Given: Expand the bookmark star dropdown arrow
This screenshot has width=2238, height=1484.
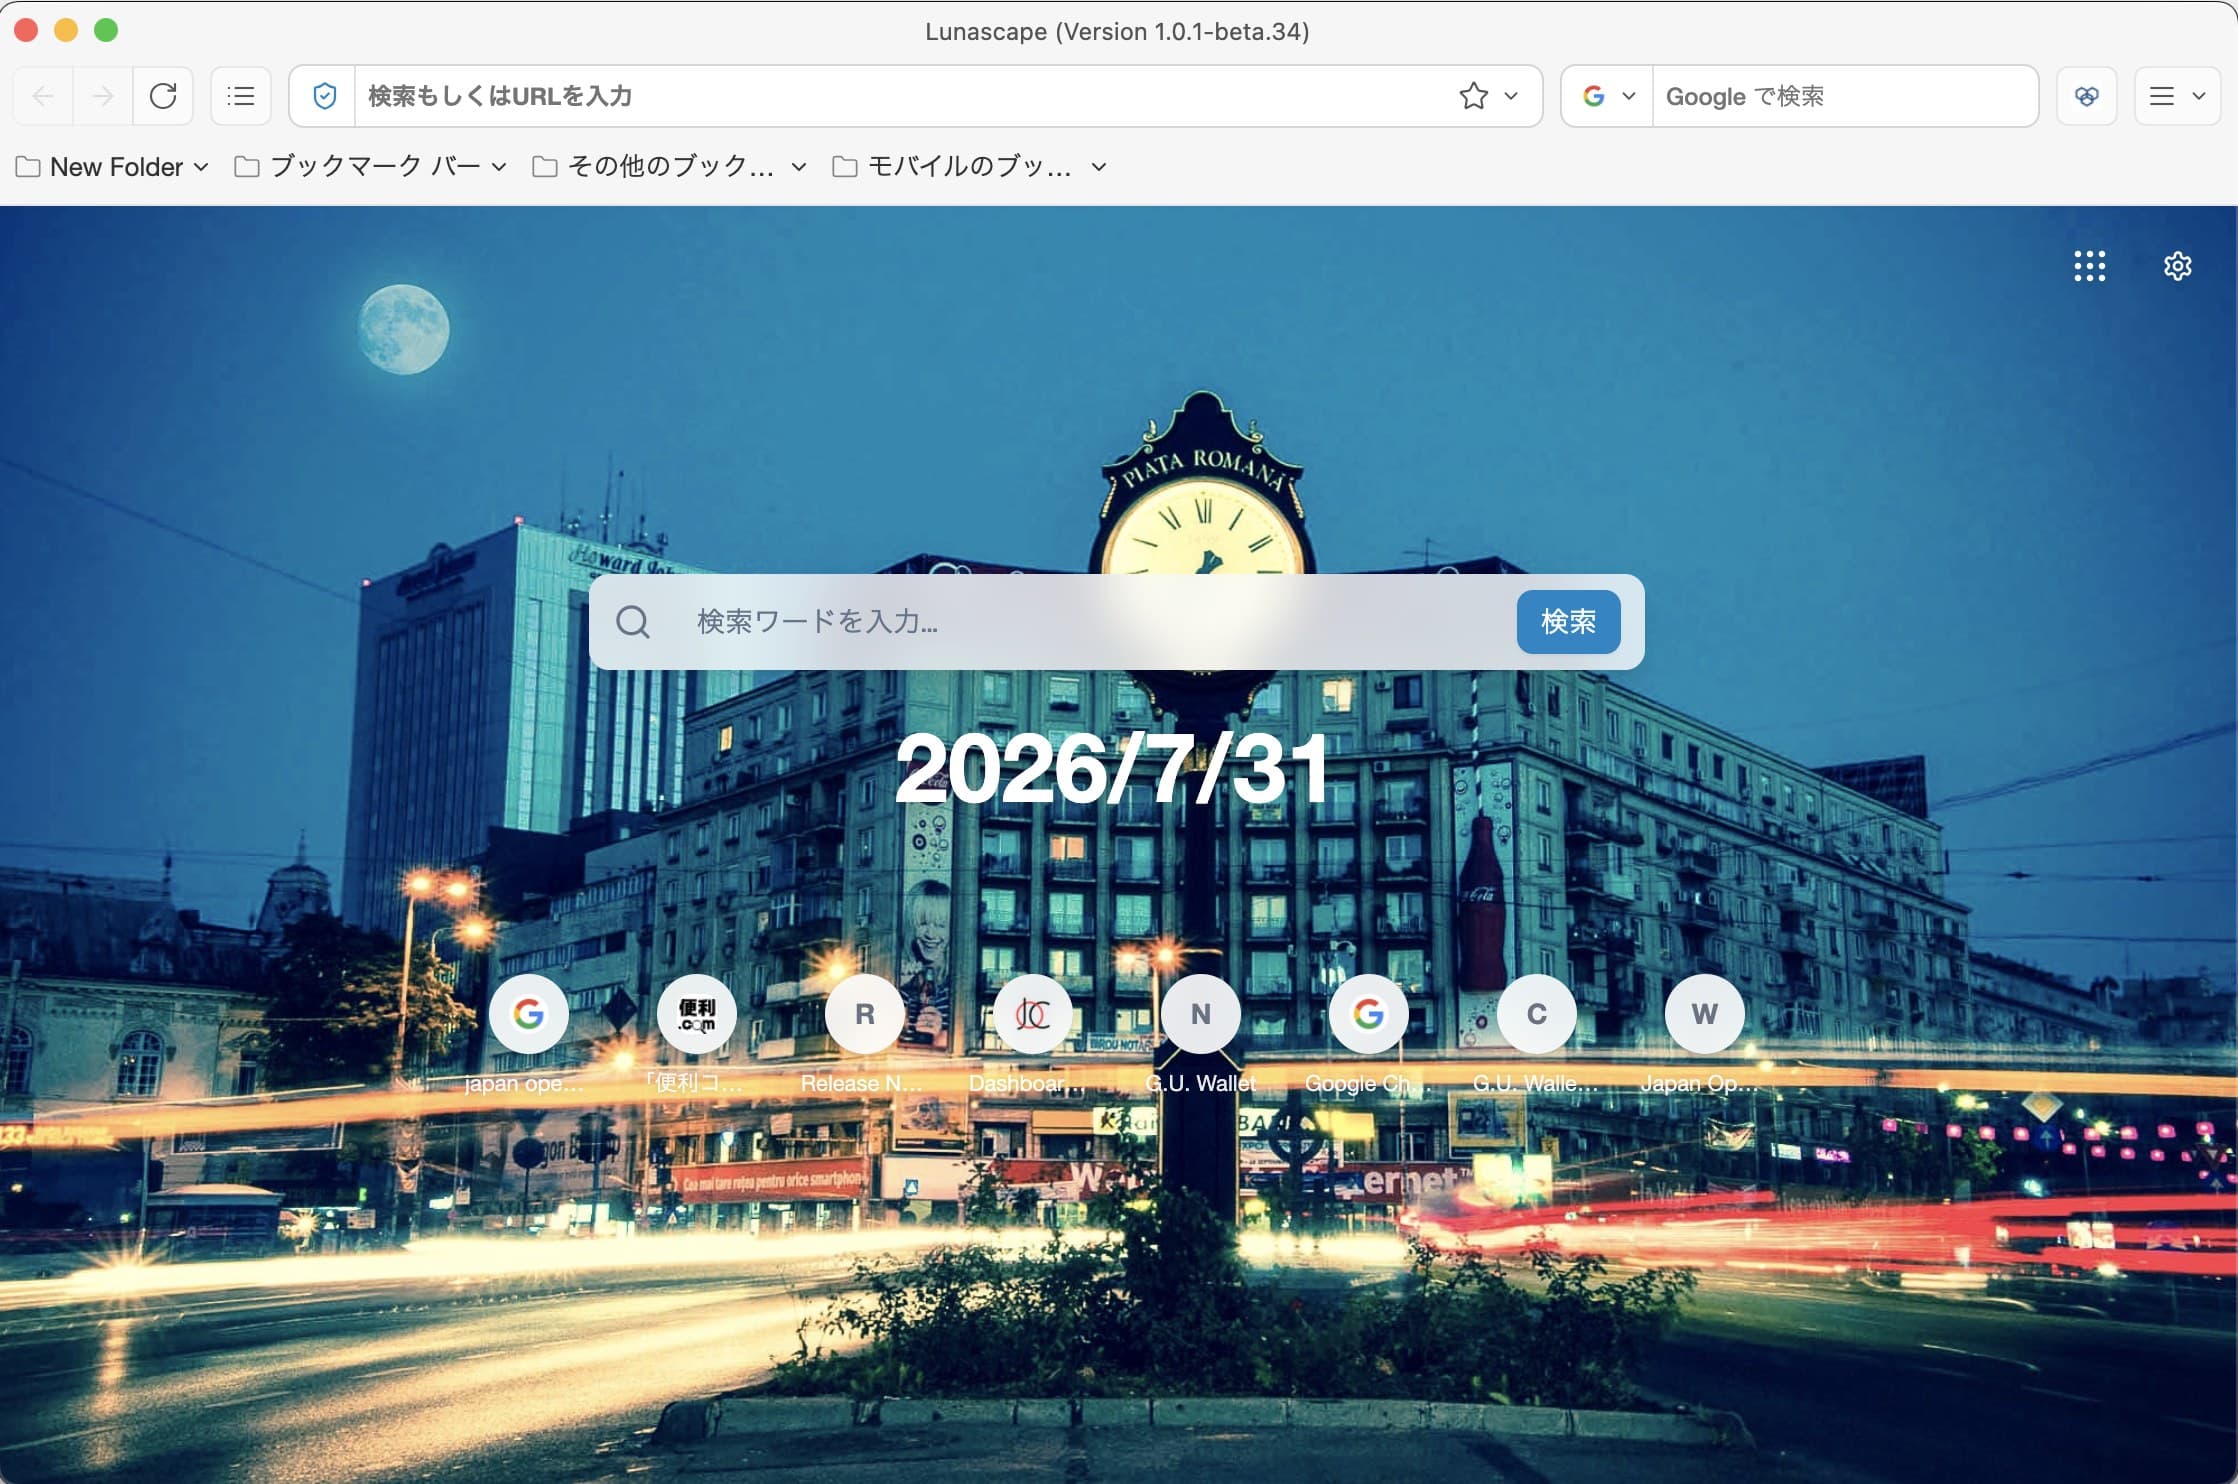Looking at the screenshot, I should (x=1511, y=96).
